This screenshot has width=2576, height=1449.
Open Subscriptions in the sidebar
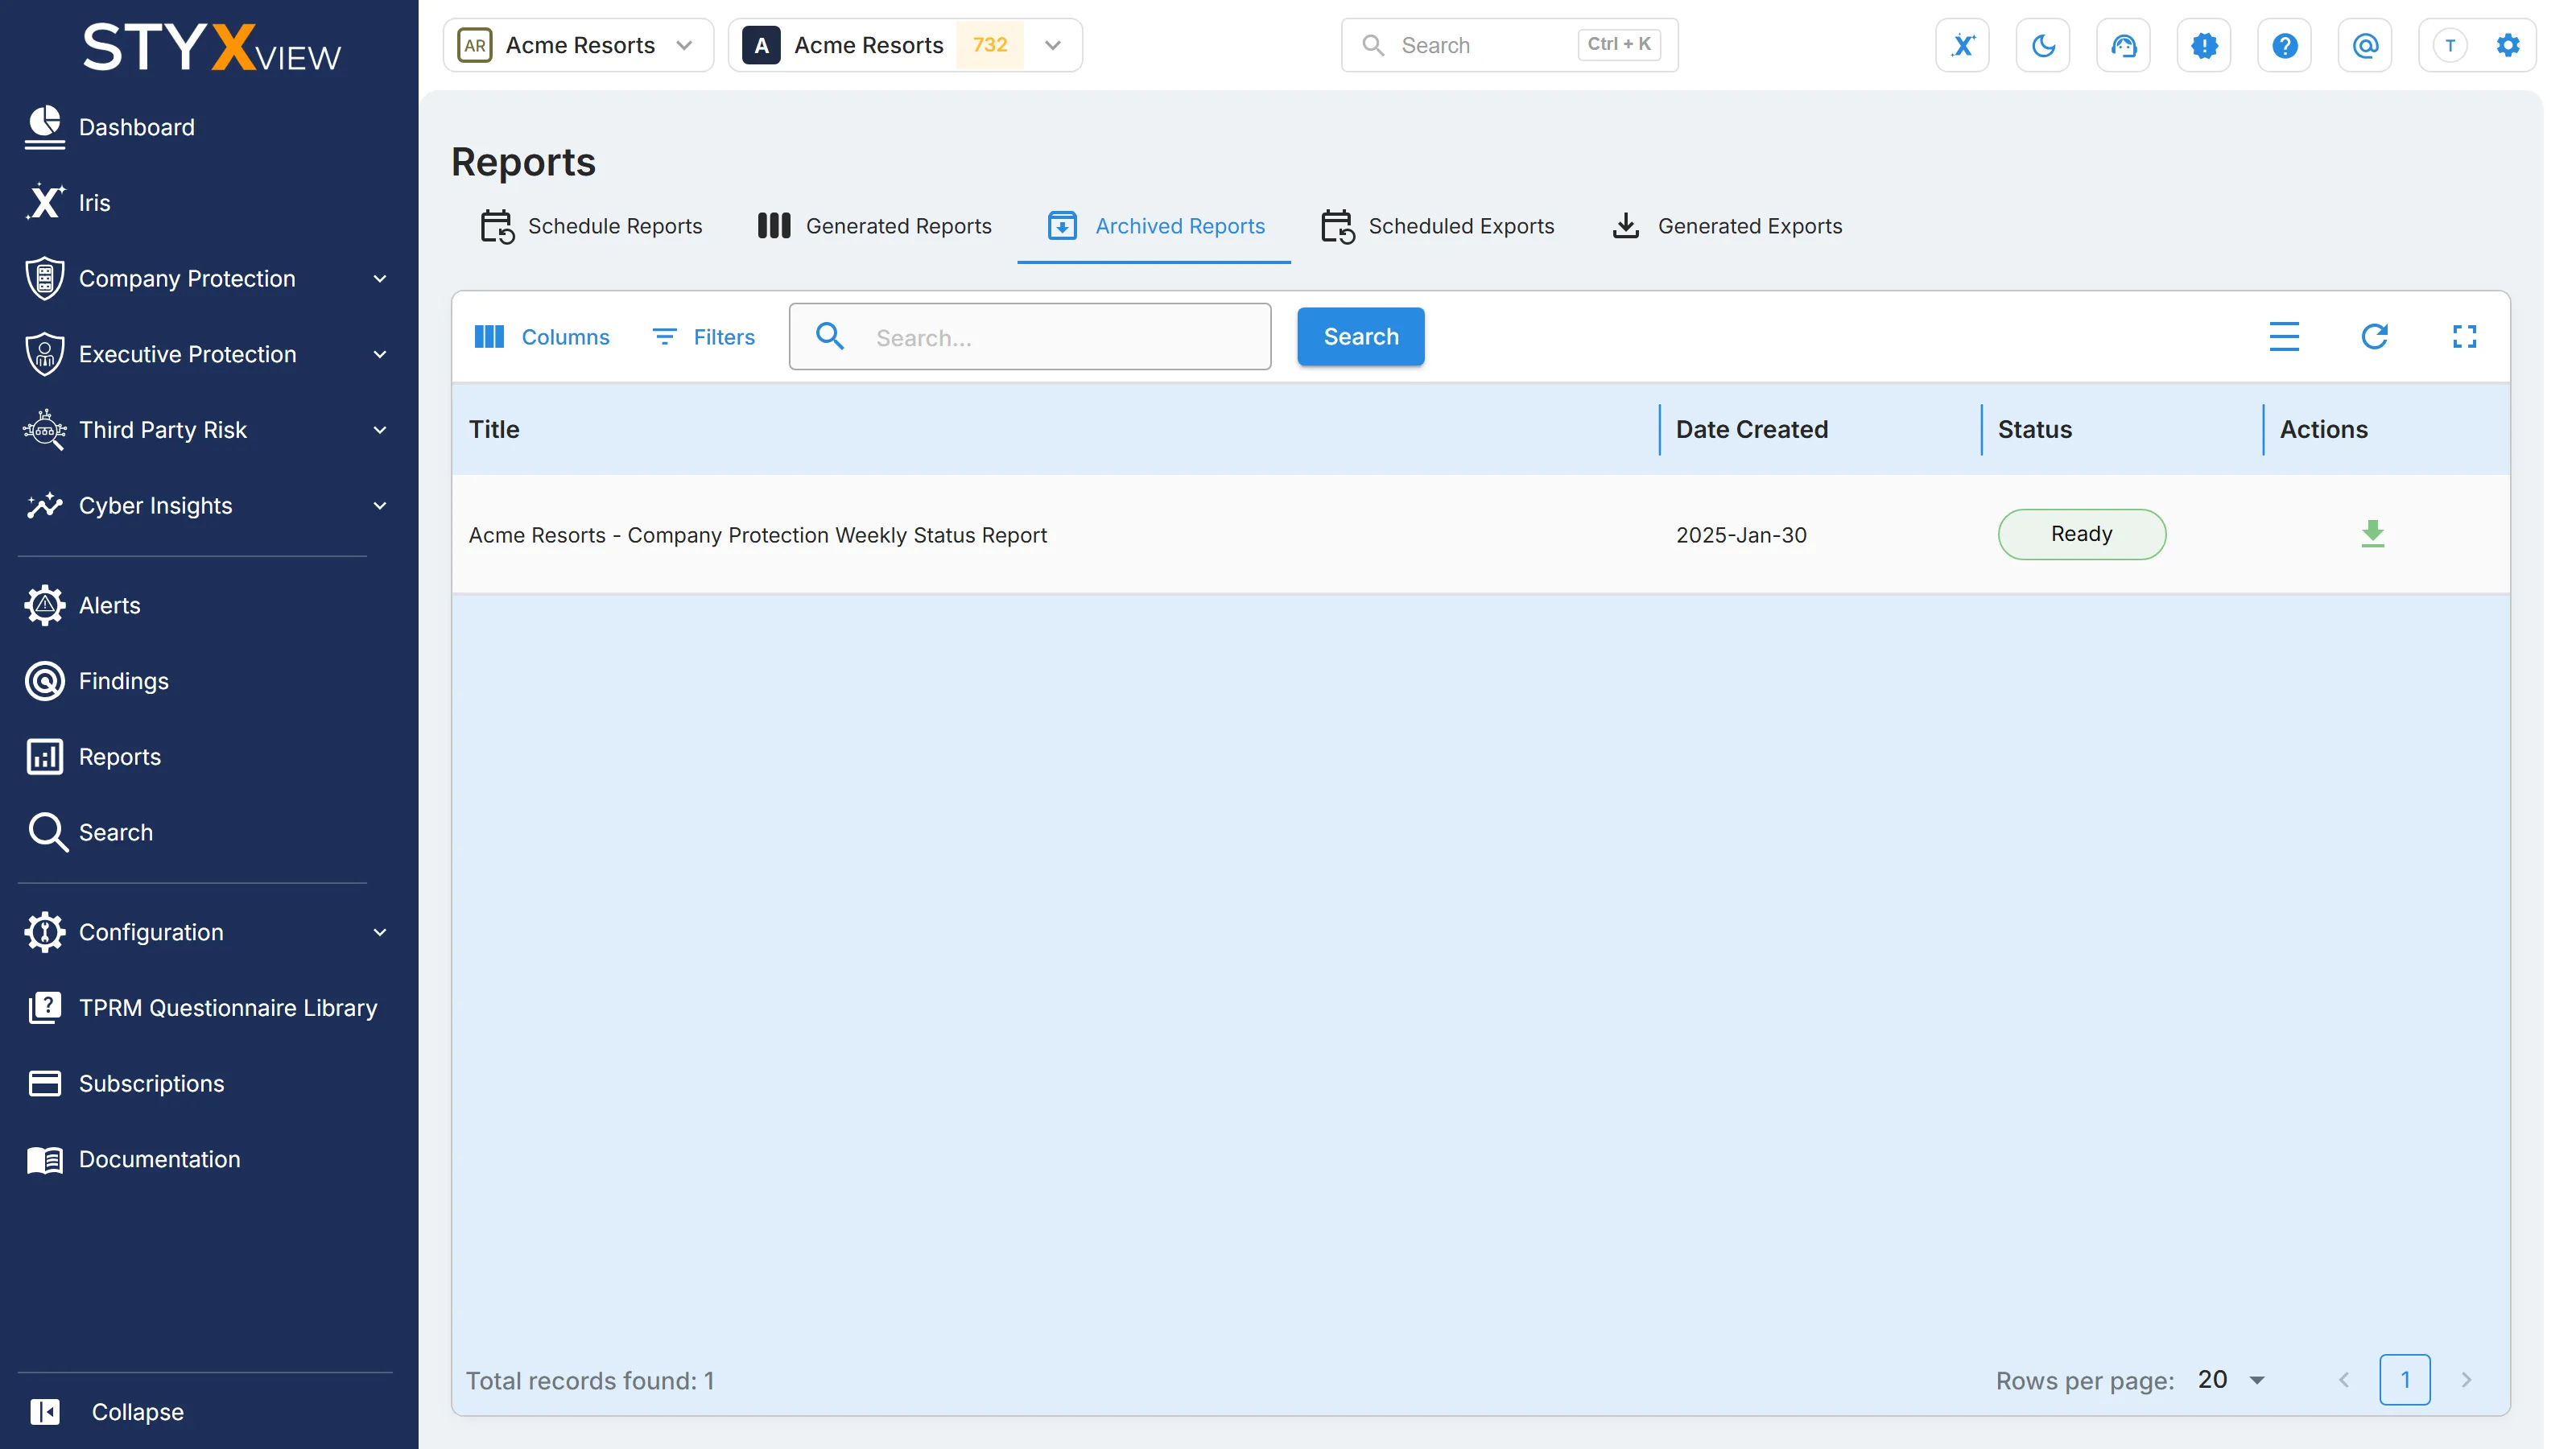pyautogui.click(x=126, y=1083)
